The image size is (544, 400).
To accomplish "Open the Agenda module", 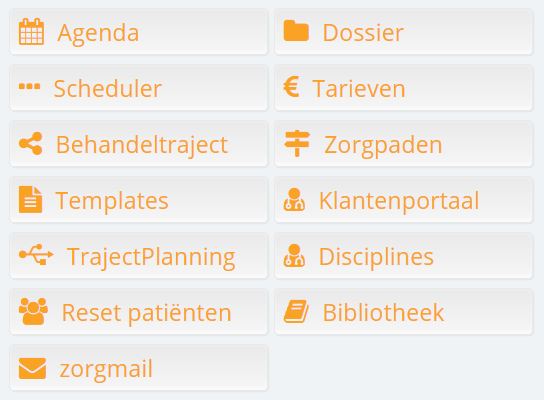I will point(139,32).
